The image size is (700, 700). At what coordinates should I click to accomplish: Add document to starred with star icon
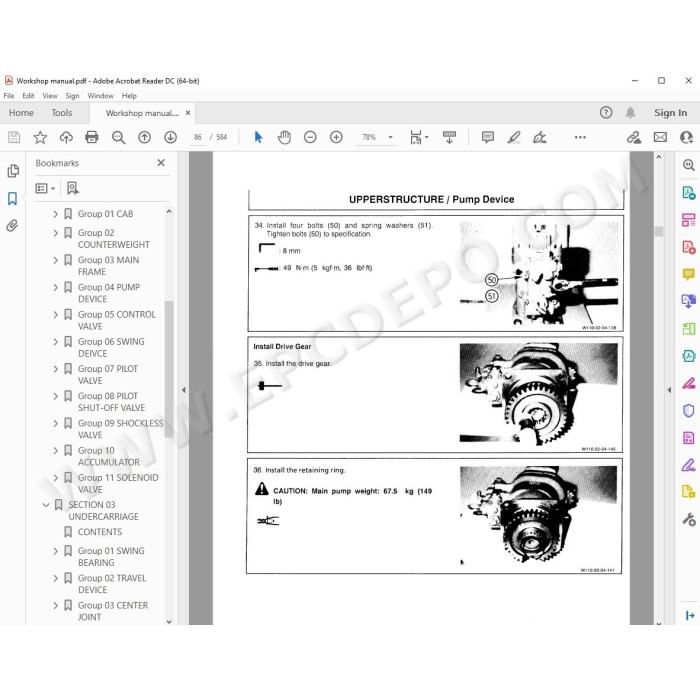click(x=40, y=137)
